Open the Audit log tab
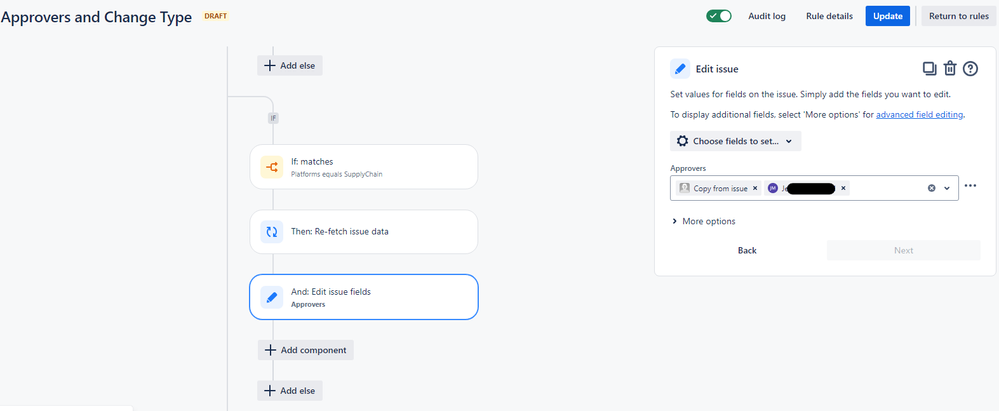The width and height of the screenshot is (999, 411). click(x=767, y=16)
